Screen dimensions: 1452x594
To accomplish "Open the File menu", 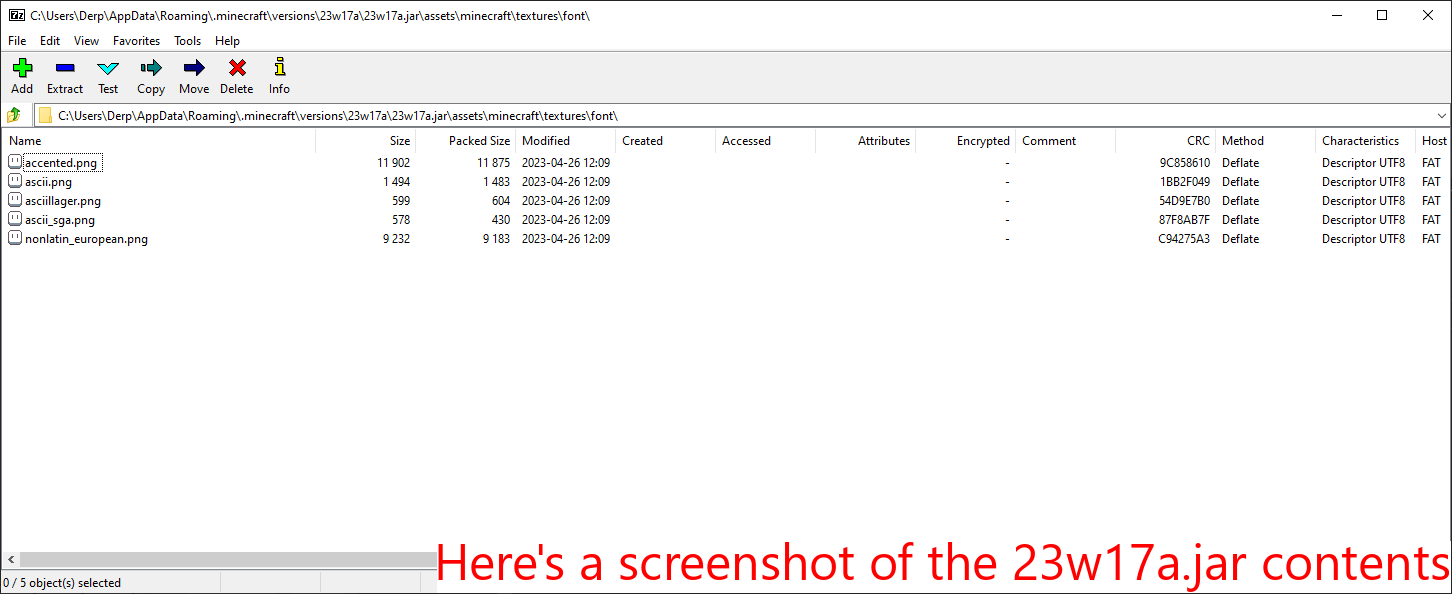I will pyautogui.click(x=17, y=41).
